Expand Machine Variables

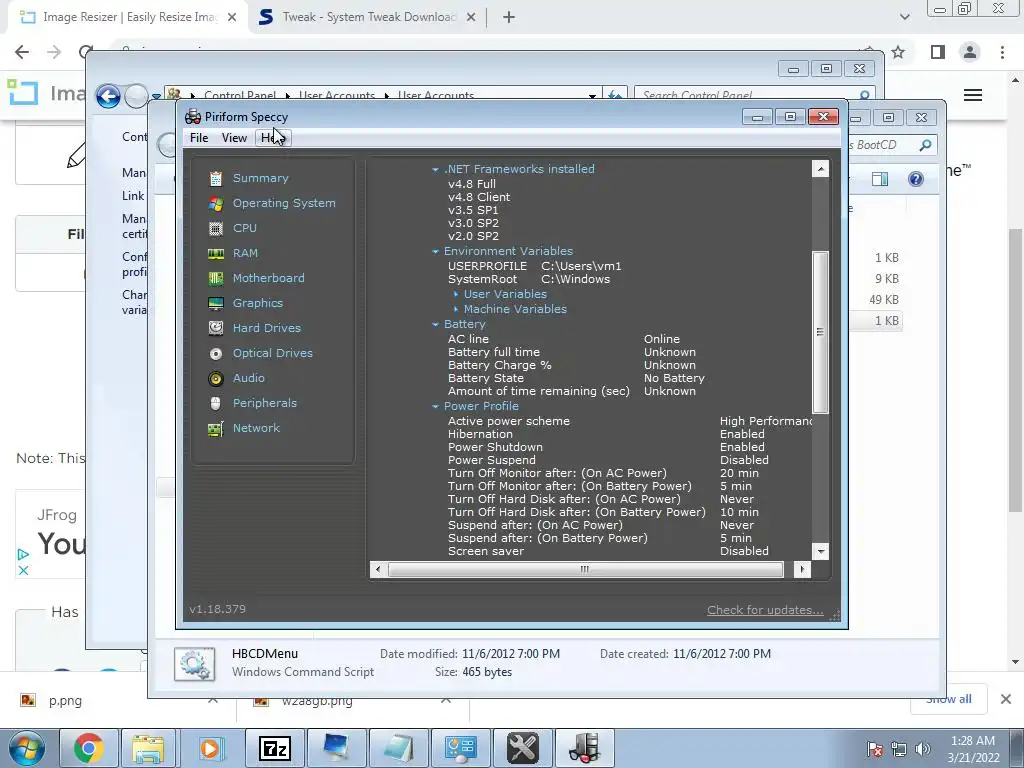[x=456, y=310]
